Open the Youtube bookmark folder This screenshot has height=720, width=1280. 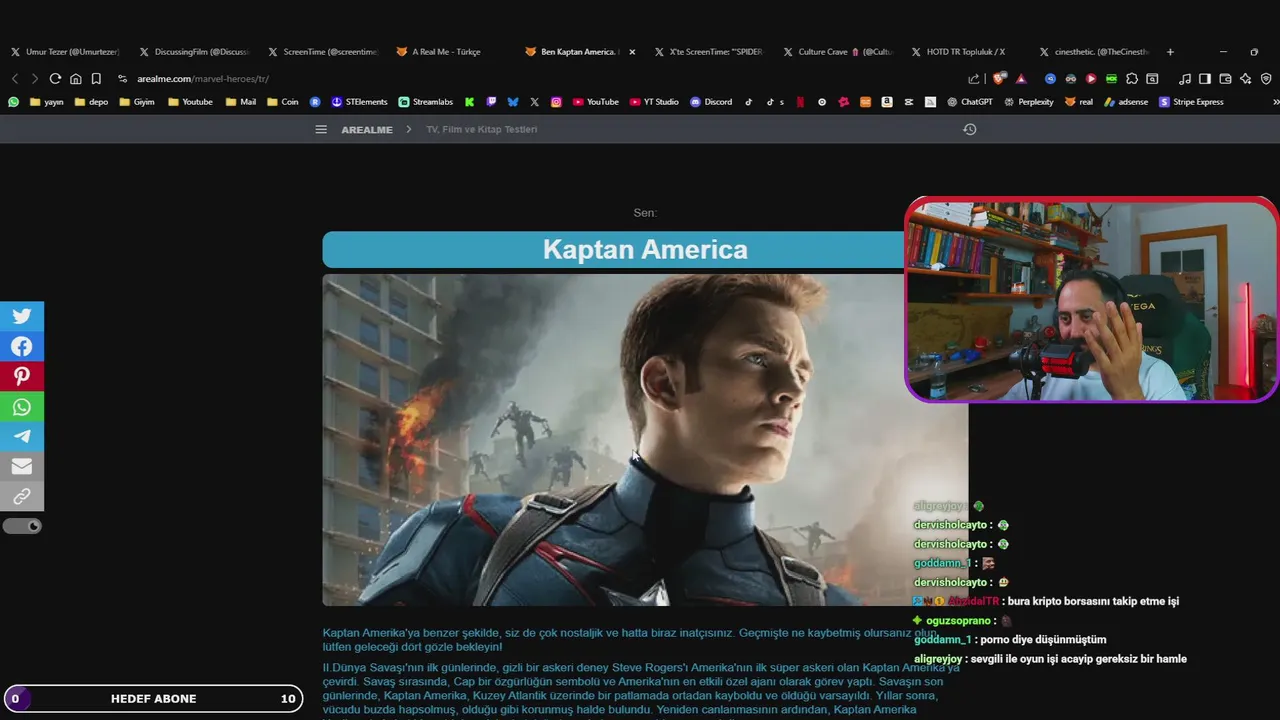coord(190,102)
